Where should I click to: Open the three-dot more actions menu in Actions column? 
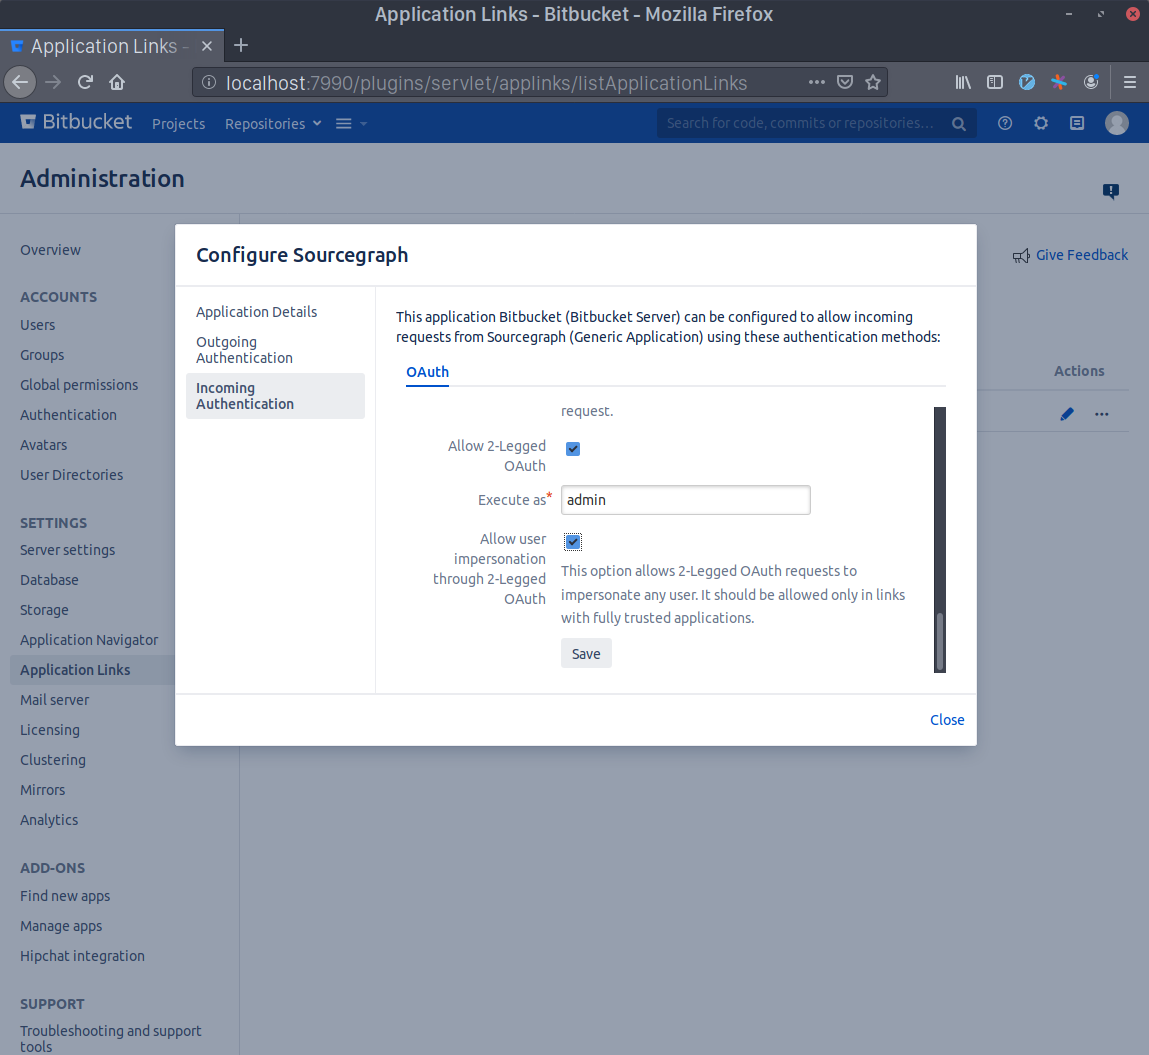click(1101, 414)
